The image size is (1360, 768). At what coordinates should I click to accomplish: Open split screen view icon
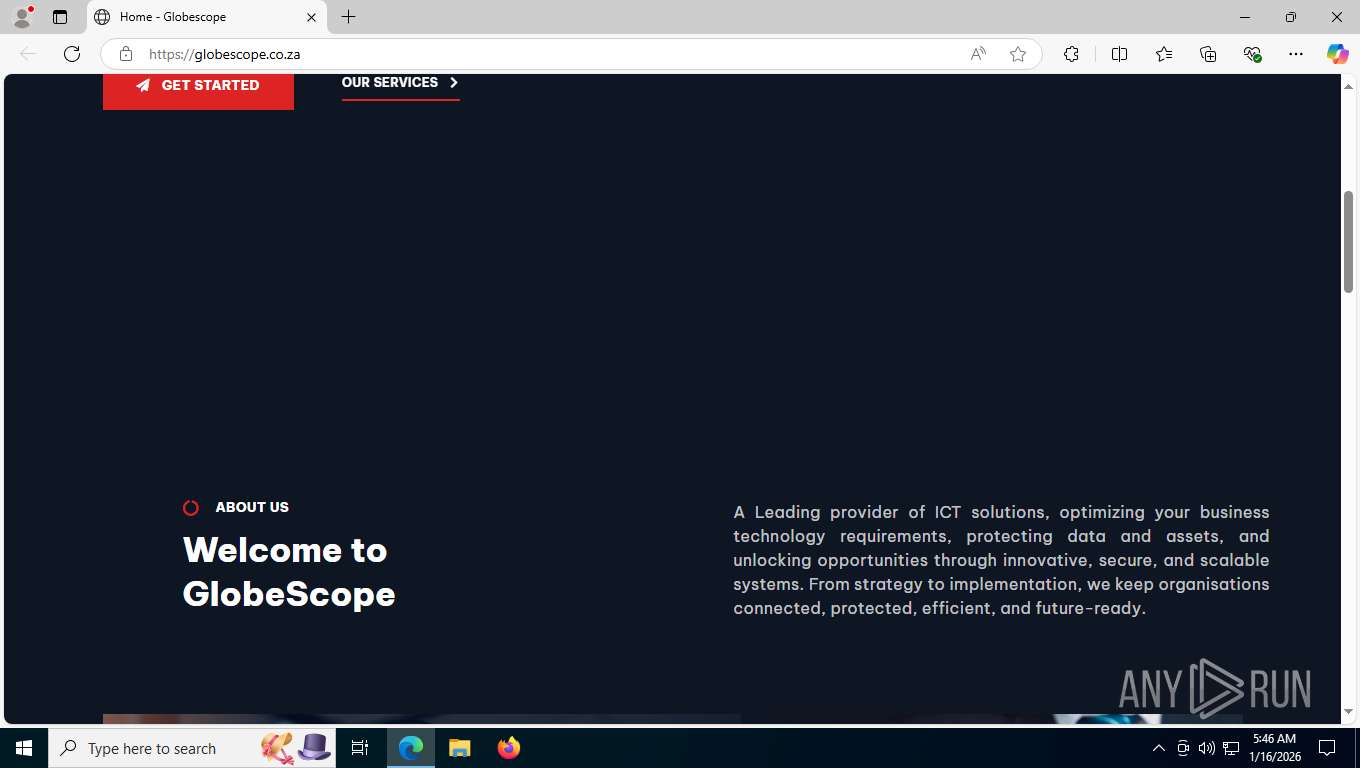[x=1119, y=54]
